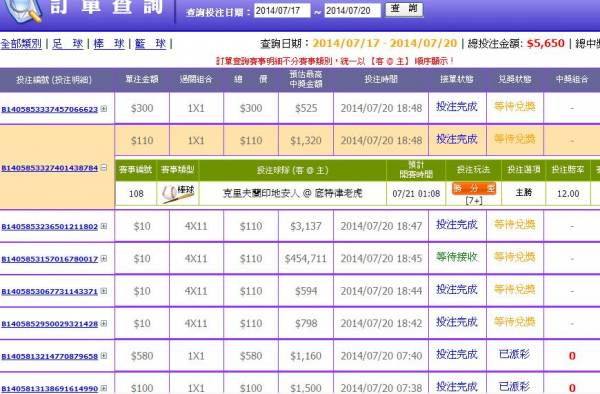Image resolution: width=600 pixels, height=394 pixels.
Task: Click the odds value 12.00
Action: click(568, 194)
